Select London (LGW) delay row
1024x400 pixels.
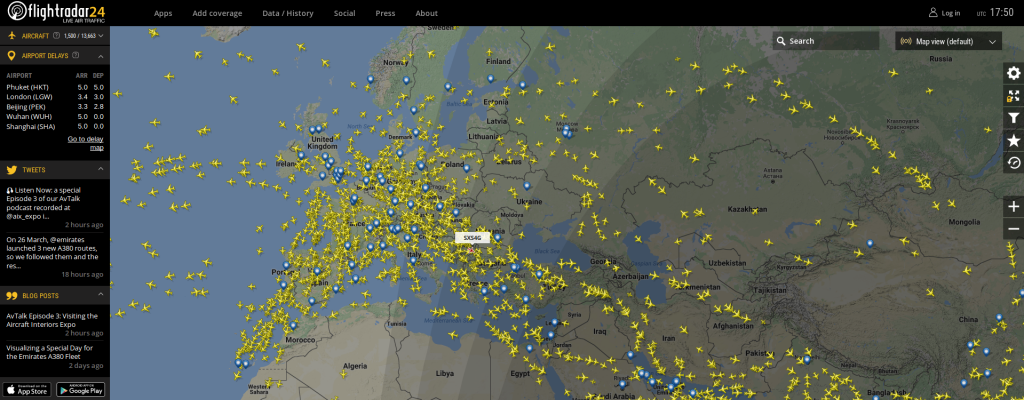(x=55, y=97)
